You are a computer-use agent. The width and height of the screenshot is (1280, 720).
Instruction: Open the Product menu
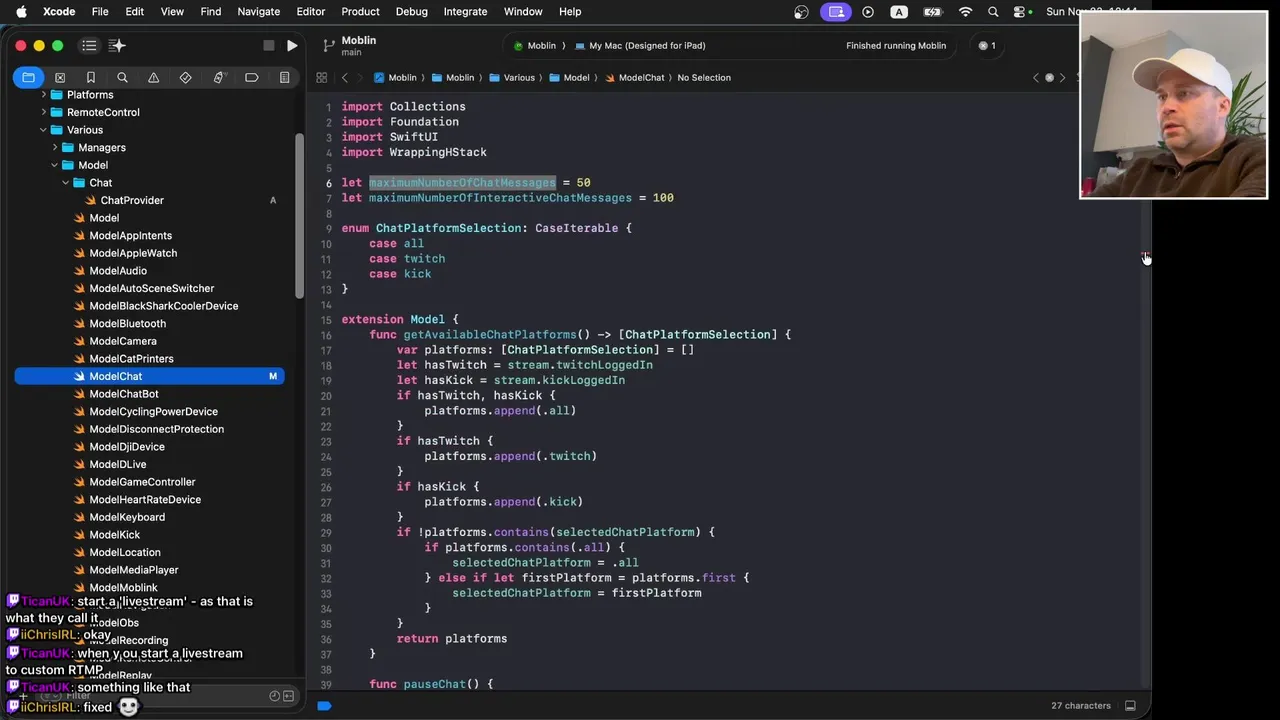(360, 12)
